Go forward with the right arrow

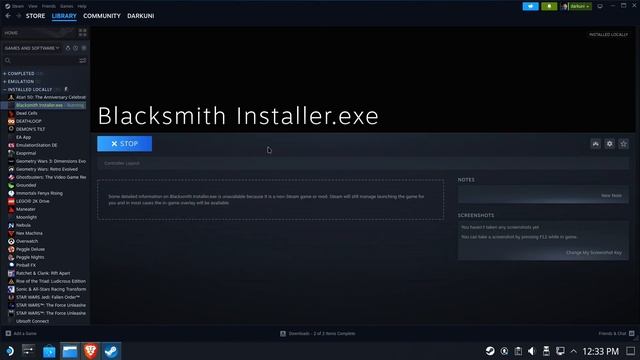[x=18, y=16]
